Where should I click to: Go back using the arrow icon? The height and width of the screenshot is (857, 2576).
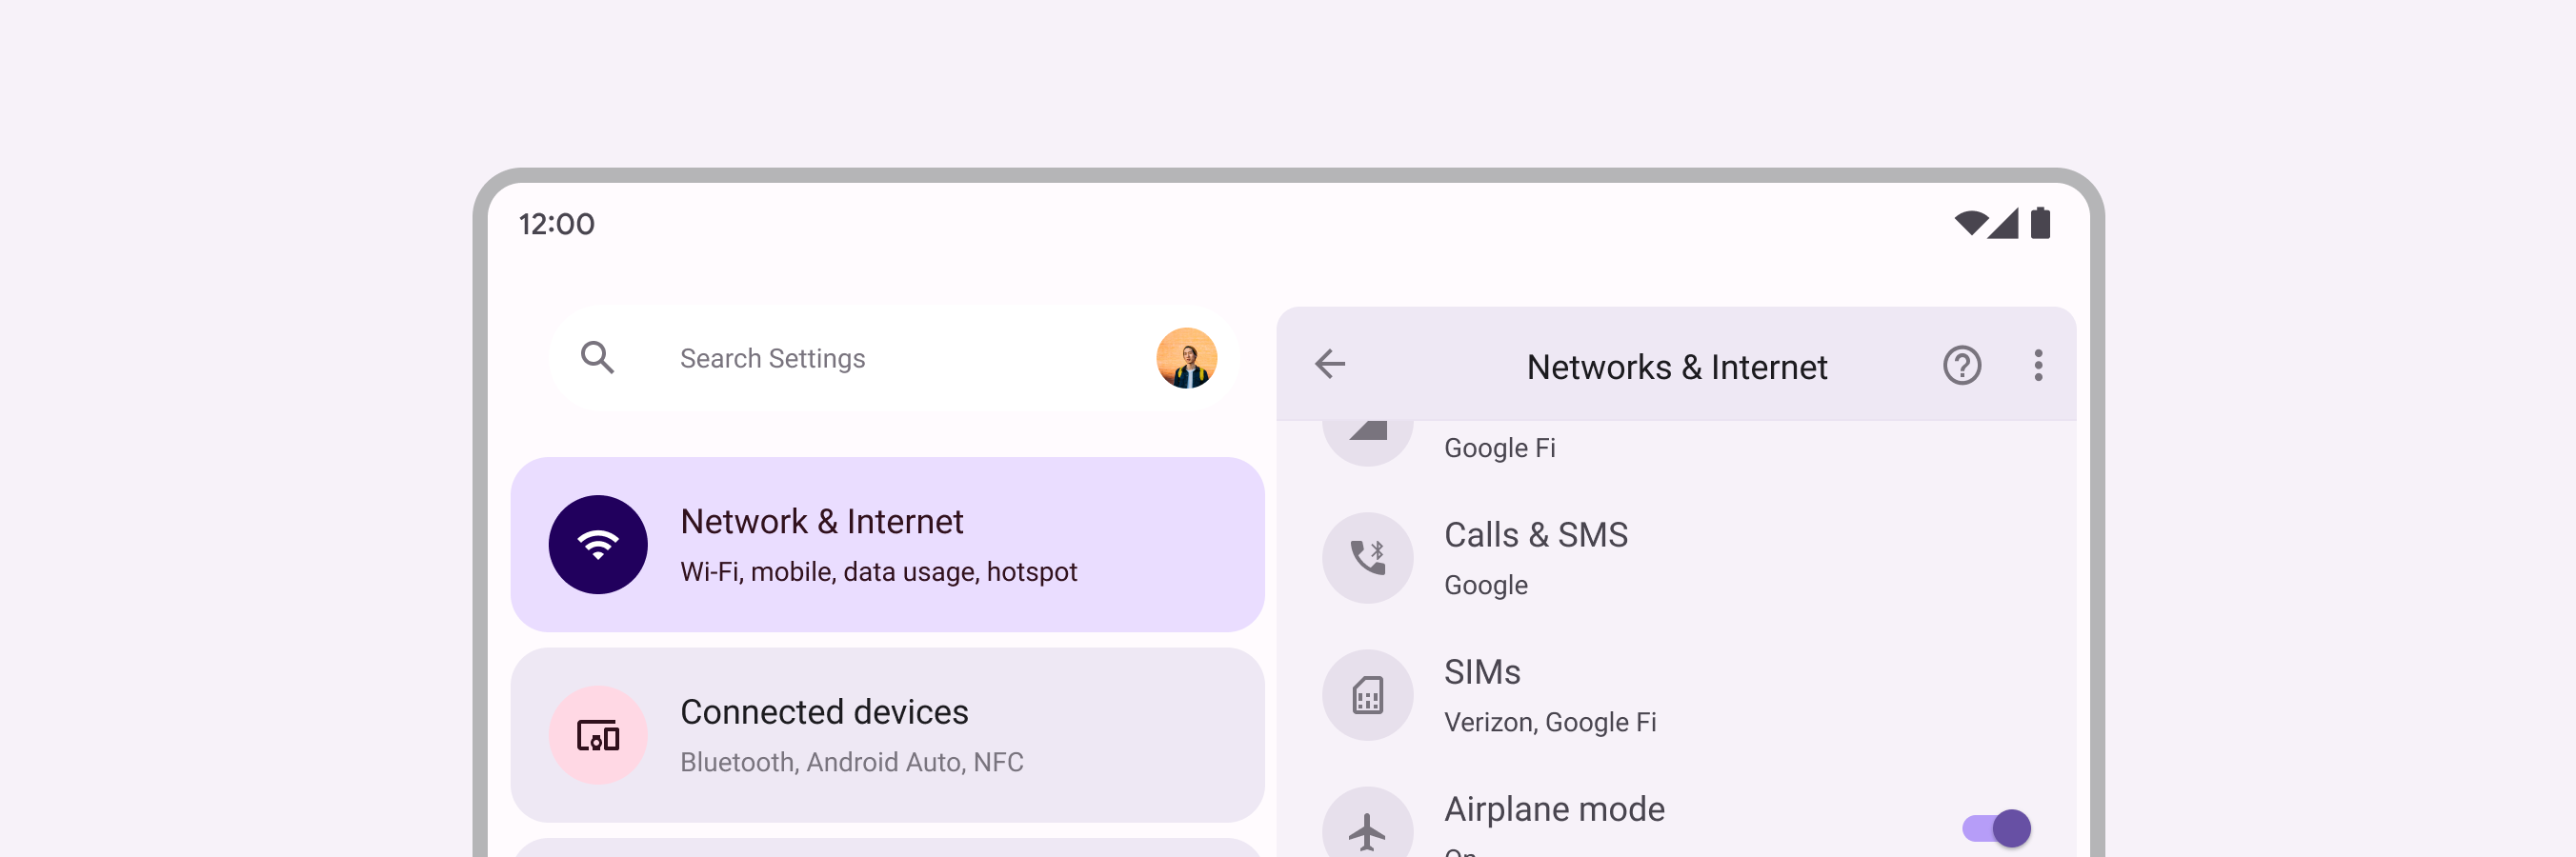coord(1330,364)
